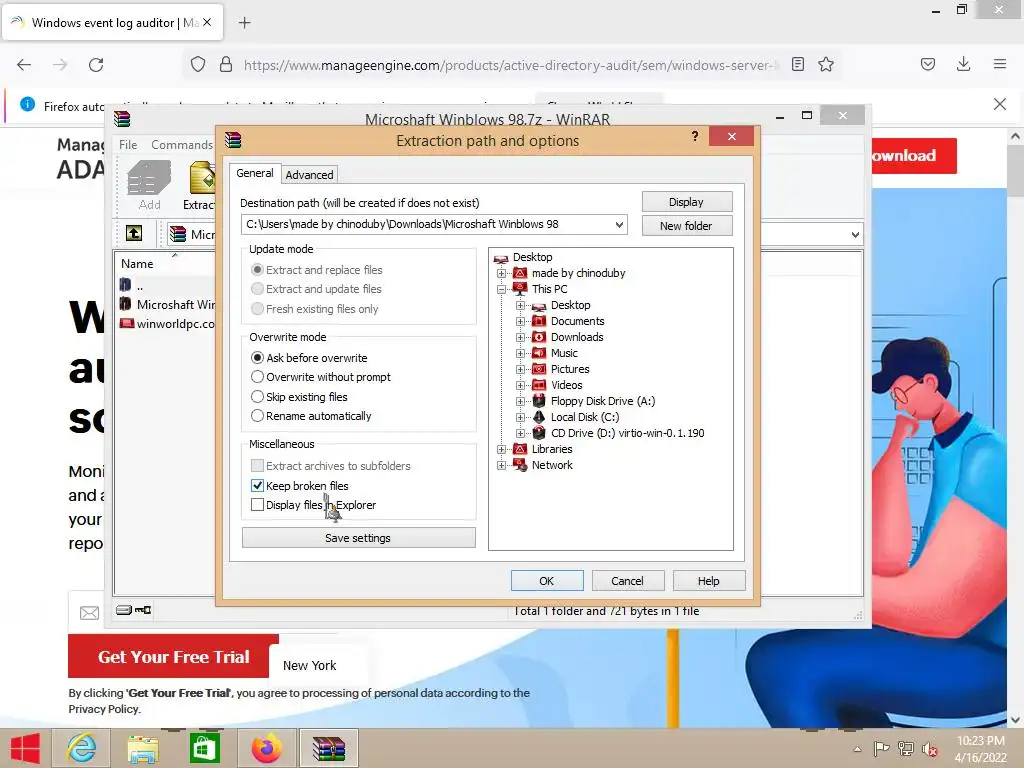The height and width of the screenshot is (768, 1024).
Task: Select Floppy Disk Drive (A:) in the tree
Action: pos(602,401)
